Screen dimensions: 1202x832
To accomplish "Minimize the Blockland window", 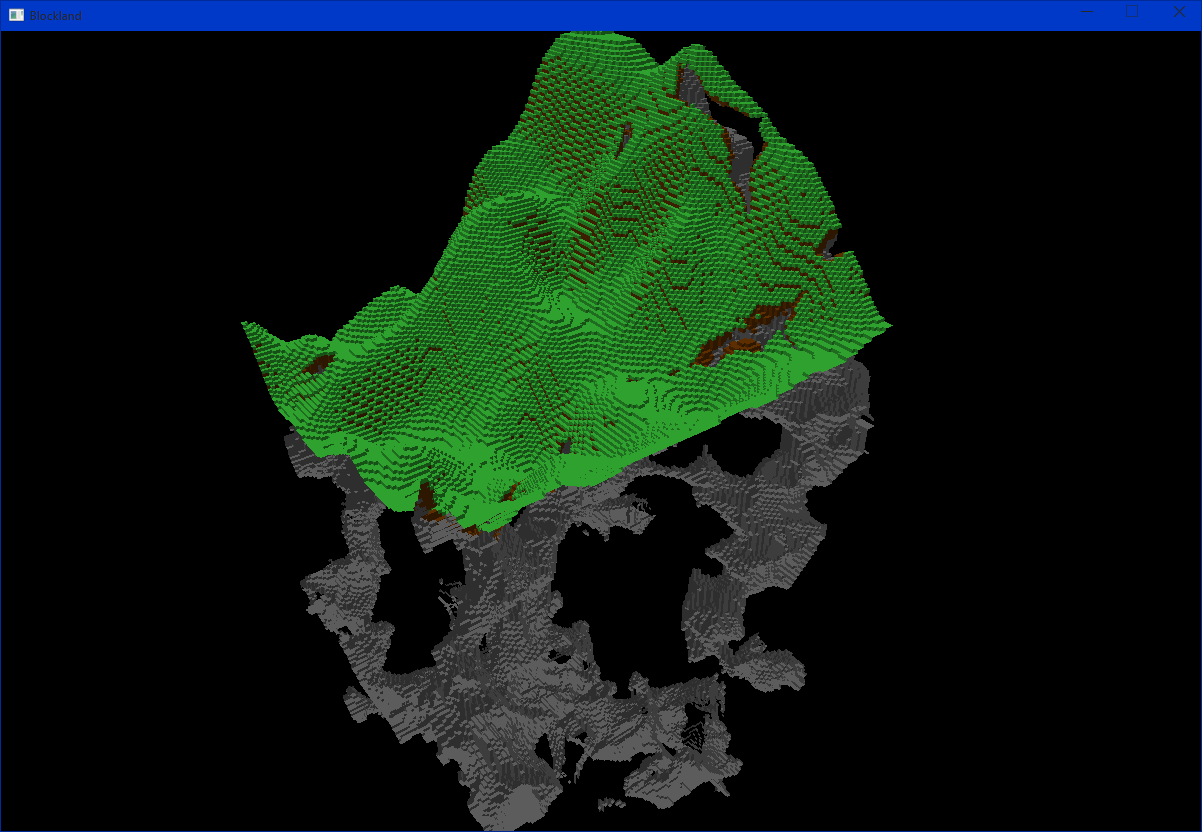I will pos(1086,13).
